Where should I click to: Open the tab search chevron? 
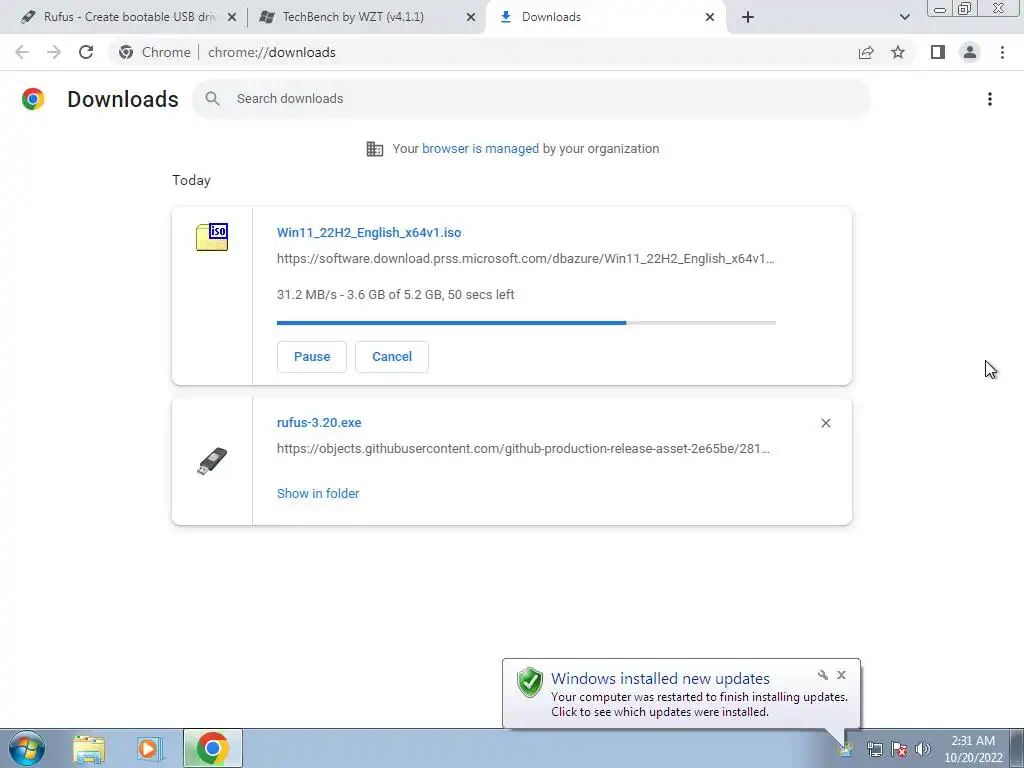(x=904, y=17)
